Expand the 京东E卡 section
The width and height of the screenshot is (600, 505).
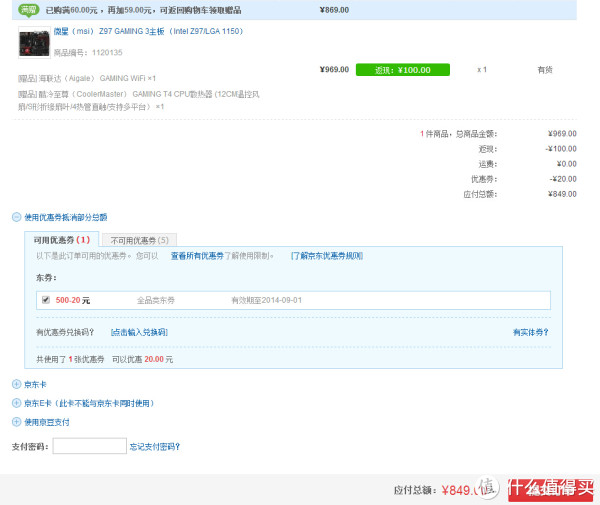tap(89, 403)
